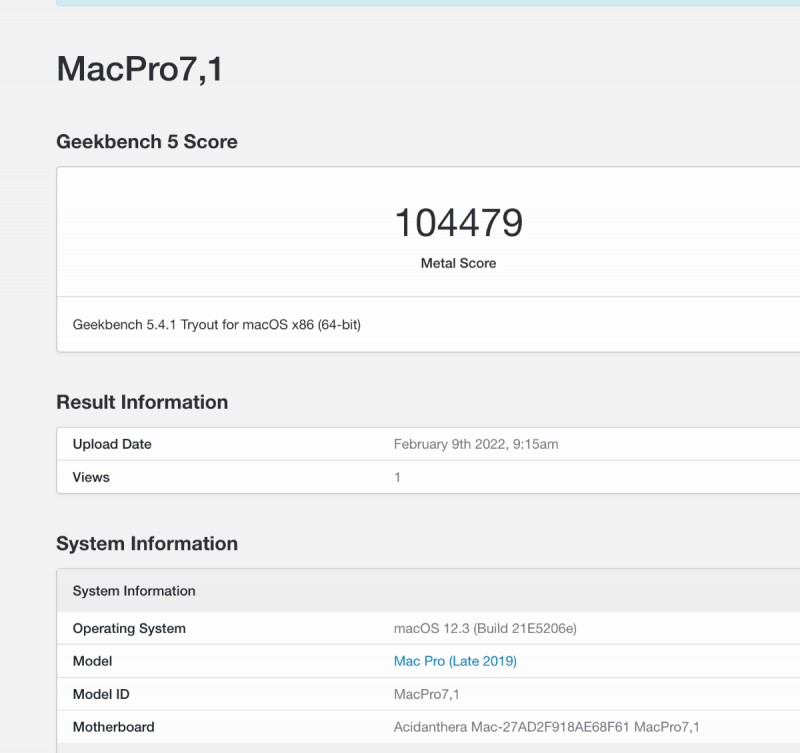Image resolution: width=800 pixels, height=753 pixels.
Task: Select the large System Information heading
Action: 147,544
